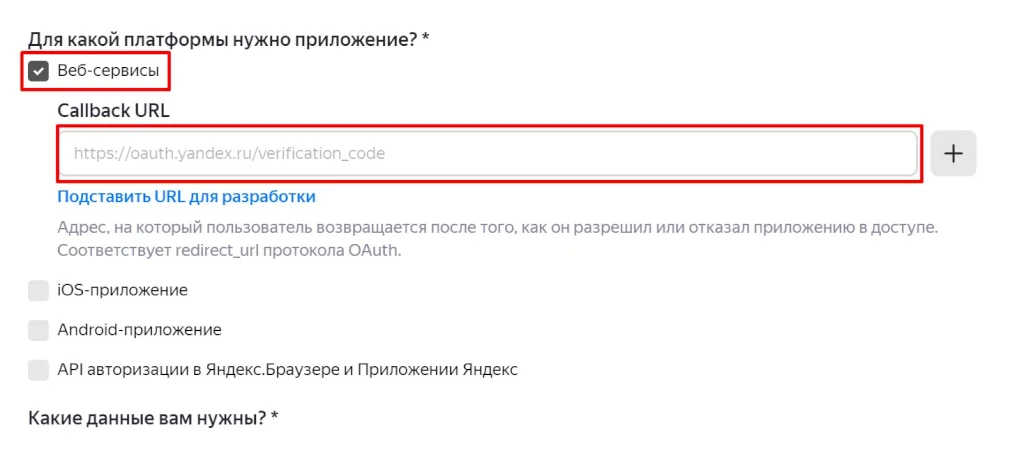This screenshot has width=1024, height=449.
Task: Check the API авторизации в Яндекс.Браузере box
Action: [39, 370]
